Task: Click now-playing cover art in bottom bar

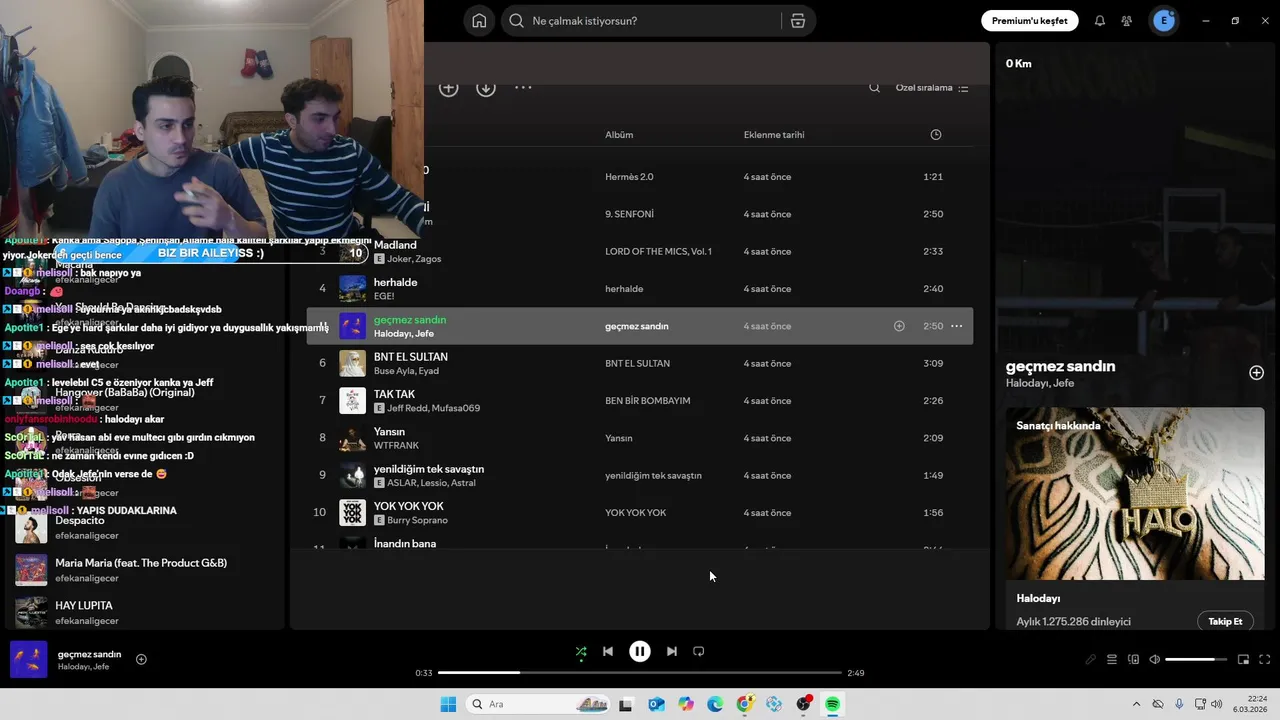Action: pos(28,660)
